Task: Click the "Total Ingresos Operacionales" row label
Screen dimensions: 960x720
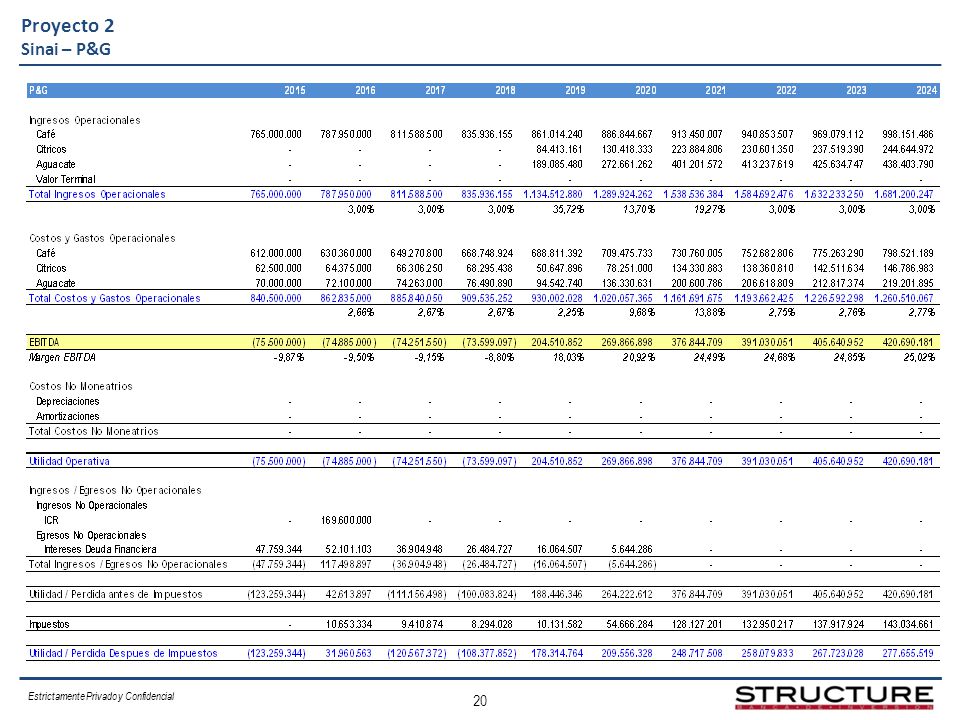Action: [97, 194]
